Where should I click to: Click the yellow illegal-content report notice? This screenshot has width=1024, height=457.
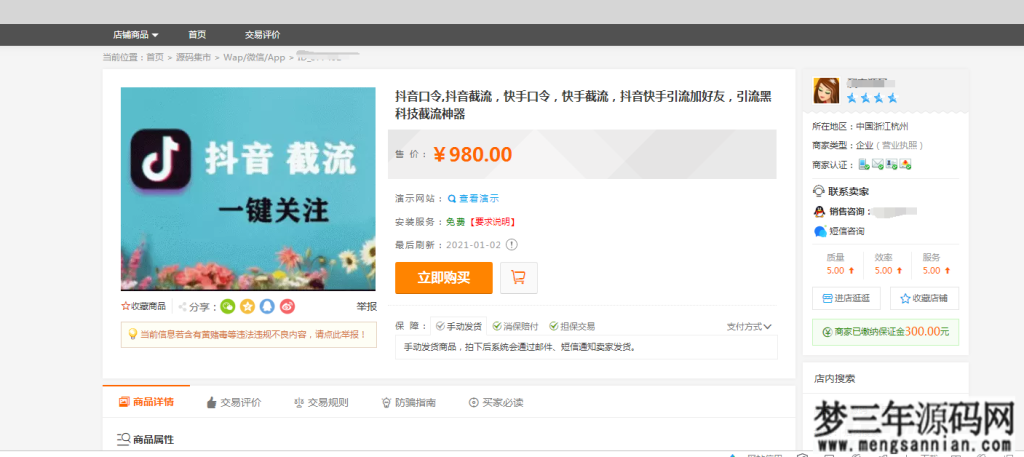(x=249, y=334)
